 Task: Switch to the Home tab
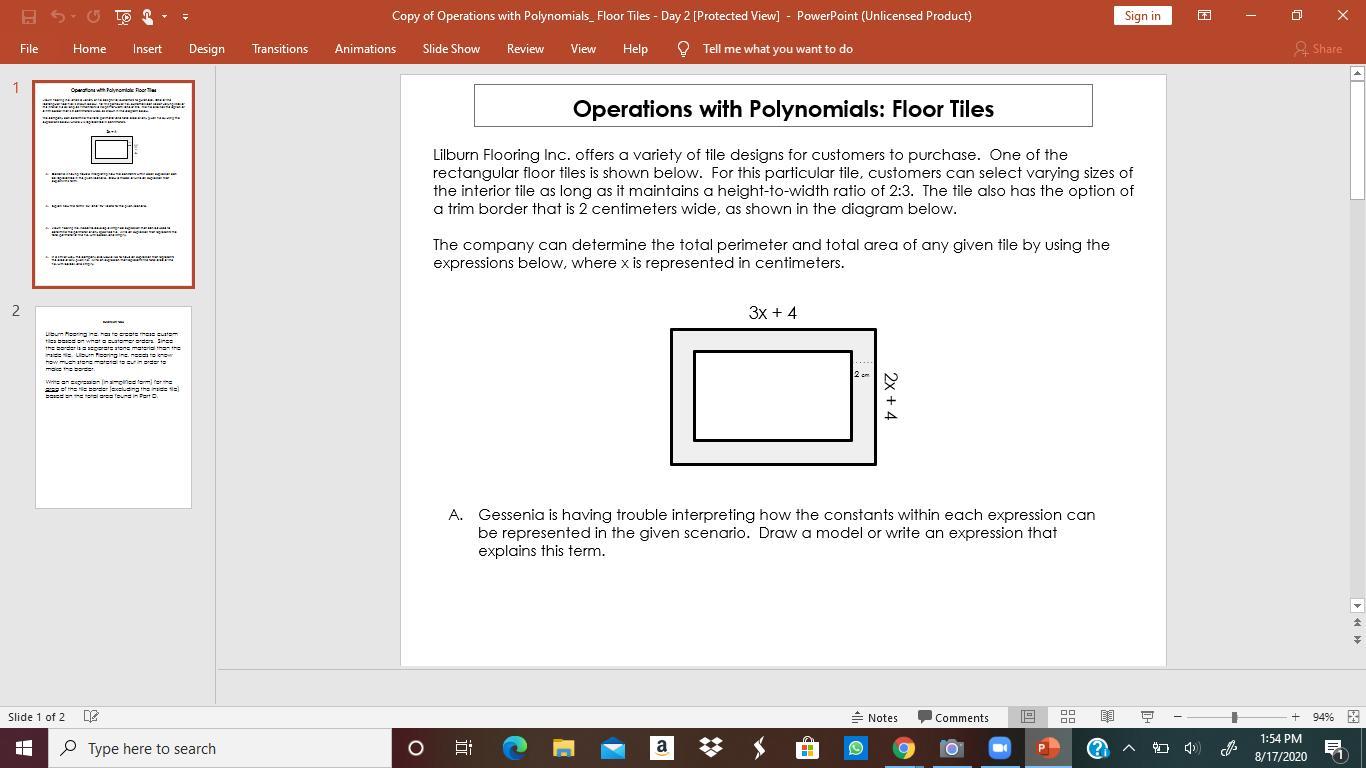click(x=89, y=49)
